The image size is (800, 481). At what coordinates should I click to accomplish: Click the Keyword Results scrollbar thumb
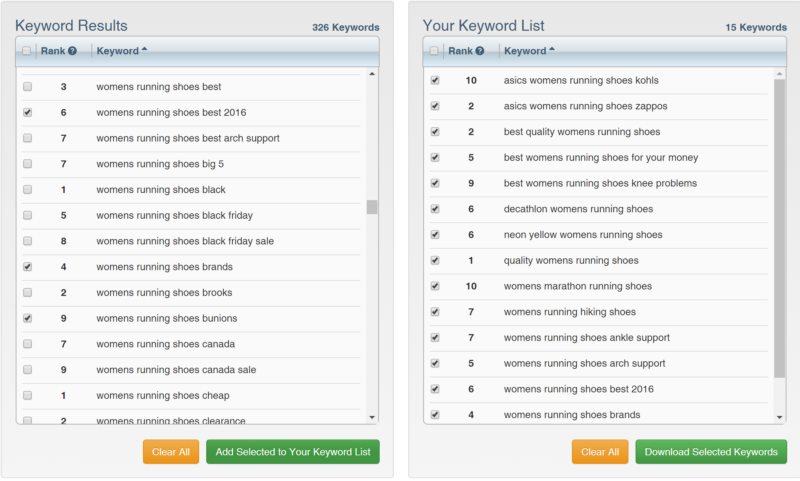pos(372,207)
